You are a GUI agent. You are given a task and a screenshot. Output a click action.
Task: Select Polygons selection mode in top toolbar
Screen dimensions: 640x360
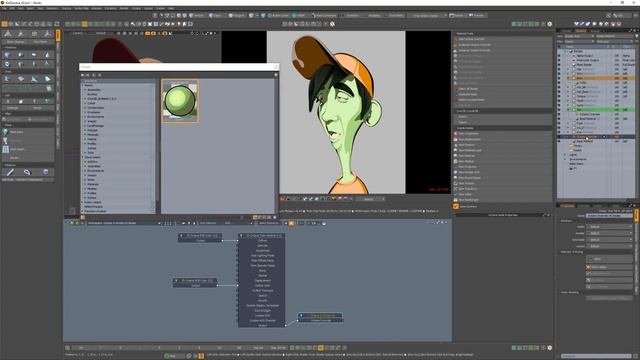[x=237, y=16]
